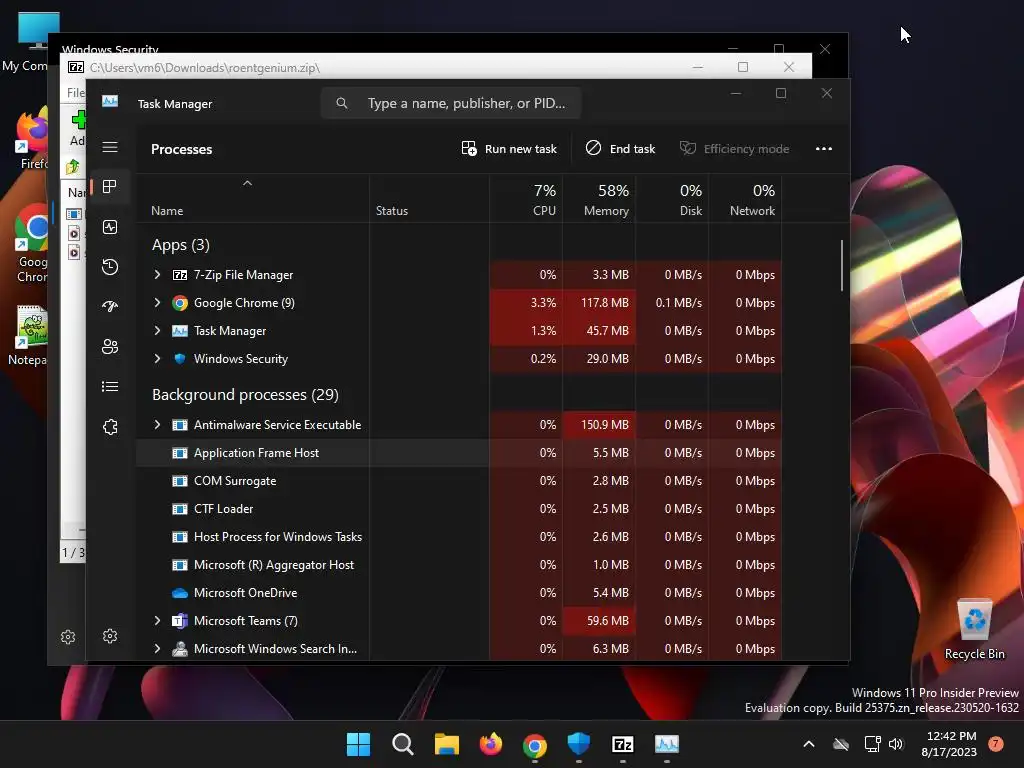1024x768 pixels.
Task: Open the Startup apps sidebar icon
Action: pos(110,306)
